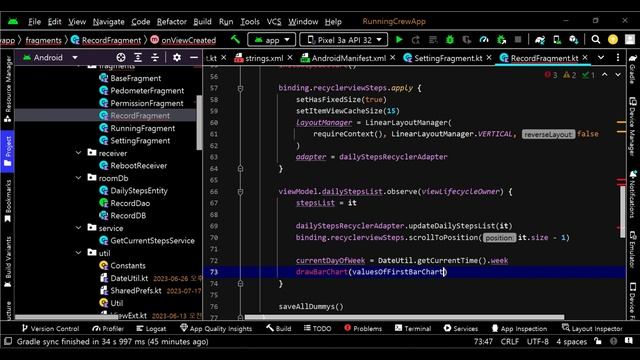Open Resource Manager side panel

[x=7, y=89]
